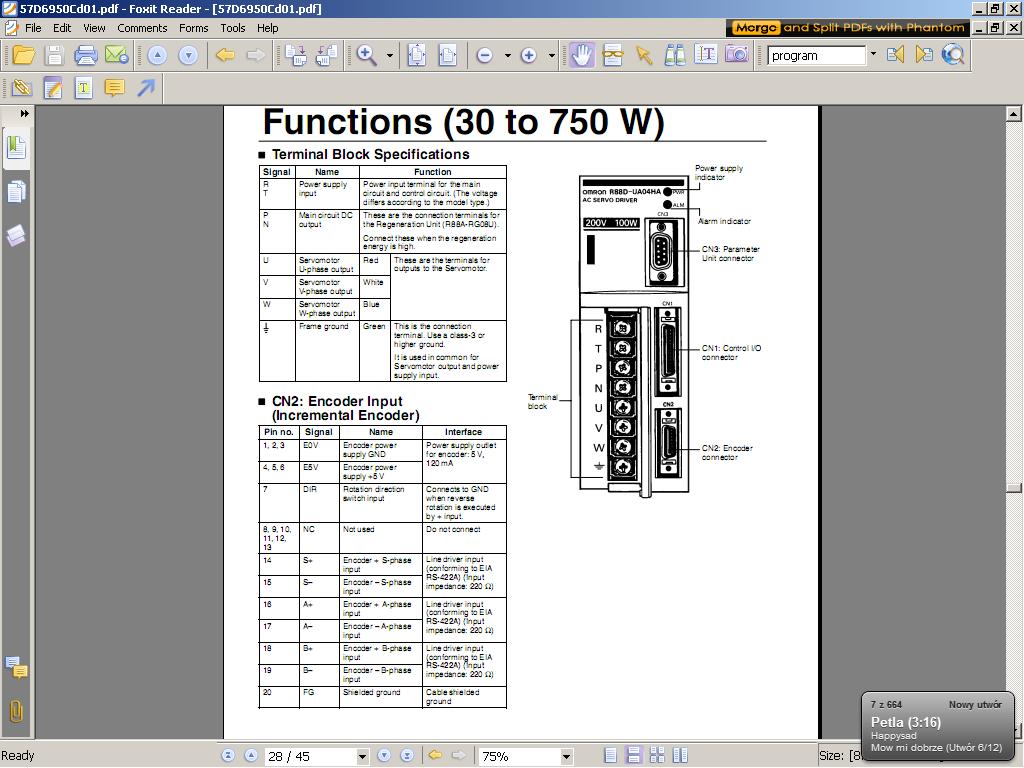
Task: Open the 75% zoom level dropdown
Action: click(566, 756)
